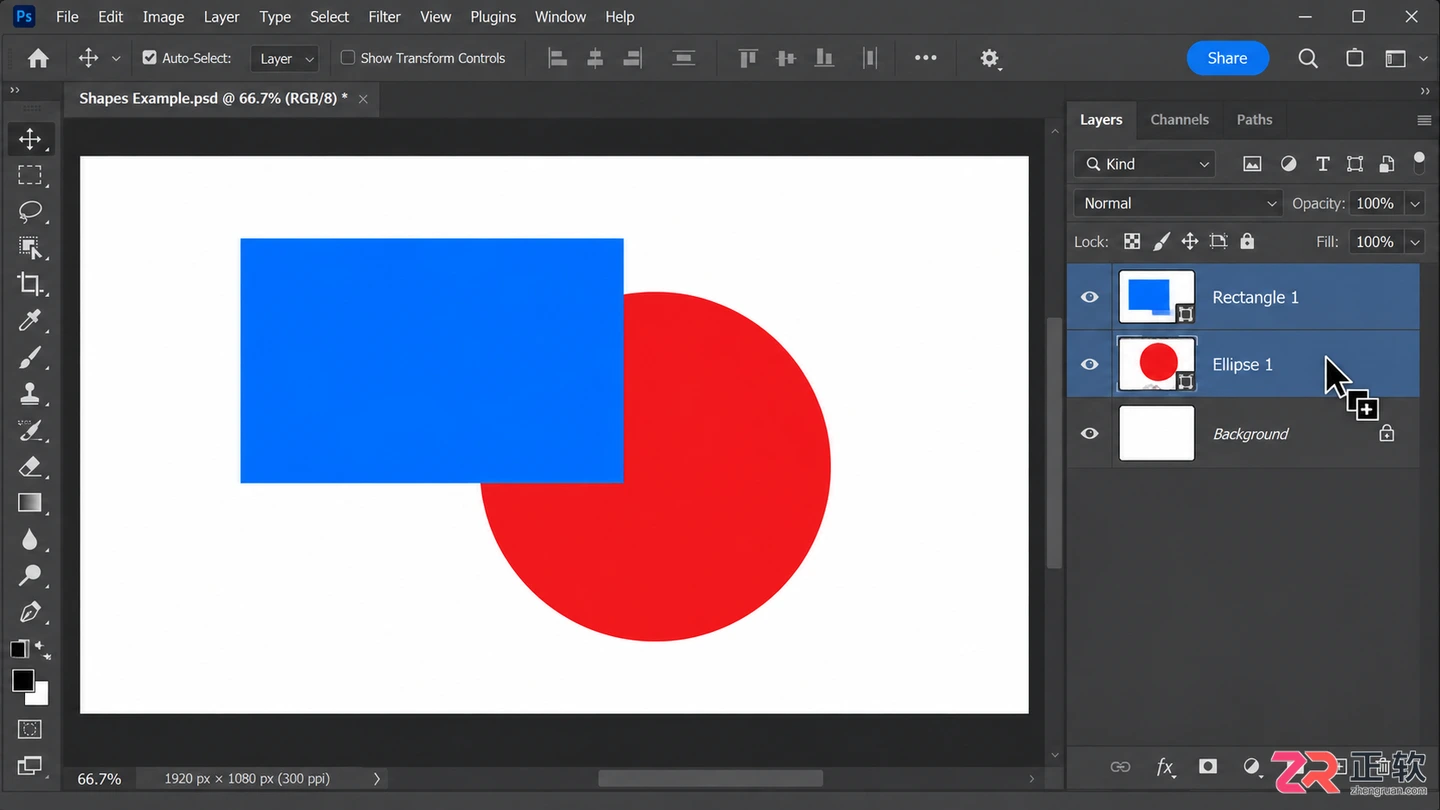Image resolution: width=1440 pixels, height=810 pixels.
Task: Select the Lasso tool
Action: (x=30, y=211)
